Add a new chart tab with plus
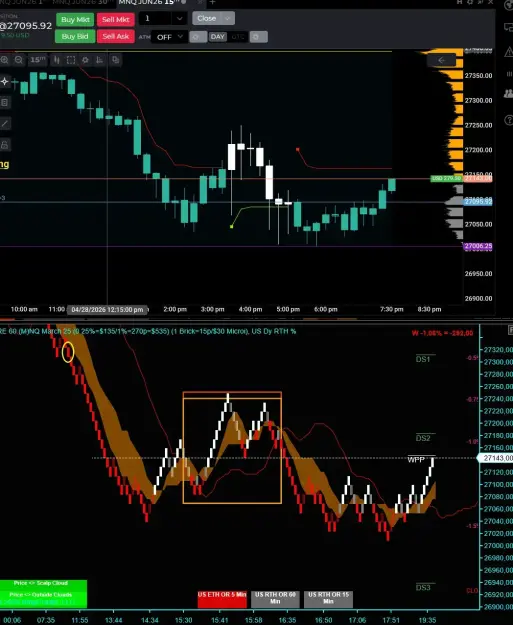This screenshot has height=625, width=513. [x=212, y=2]
